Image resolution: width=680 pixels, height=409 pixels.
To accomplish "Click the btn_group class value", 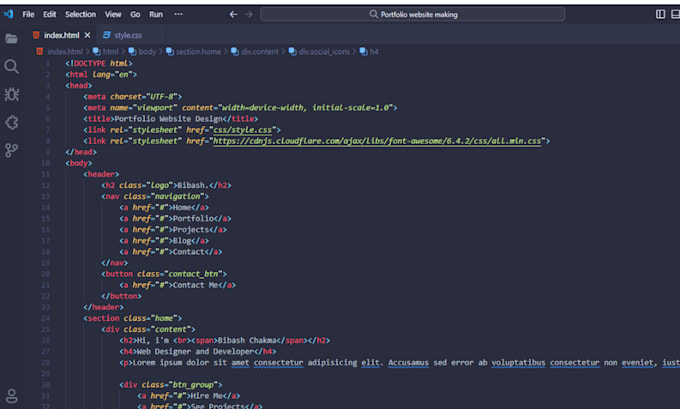I will 193,385.
